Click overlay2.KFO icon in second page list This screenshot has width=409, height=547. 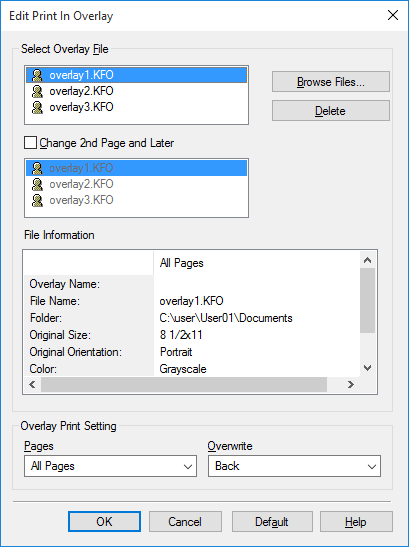37,184
